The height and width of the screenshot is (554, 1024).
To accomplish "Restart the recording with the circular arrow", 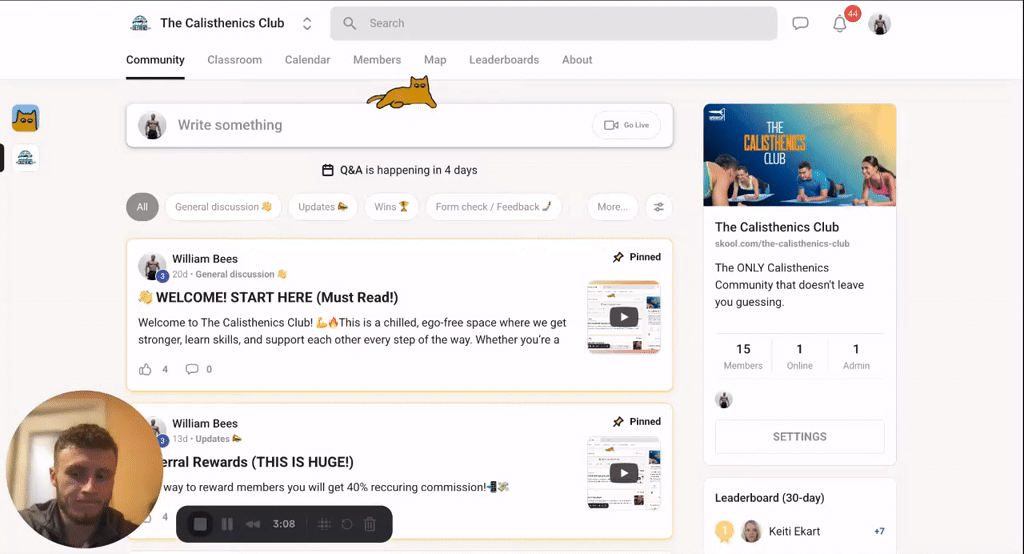I will click(x=347, y=524).
